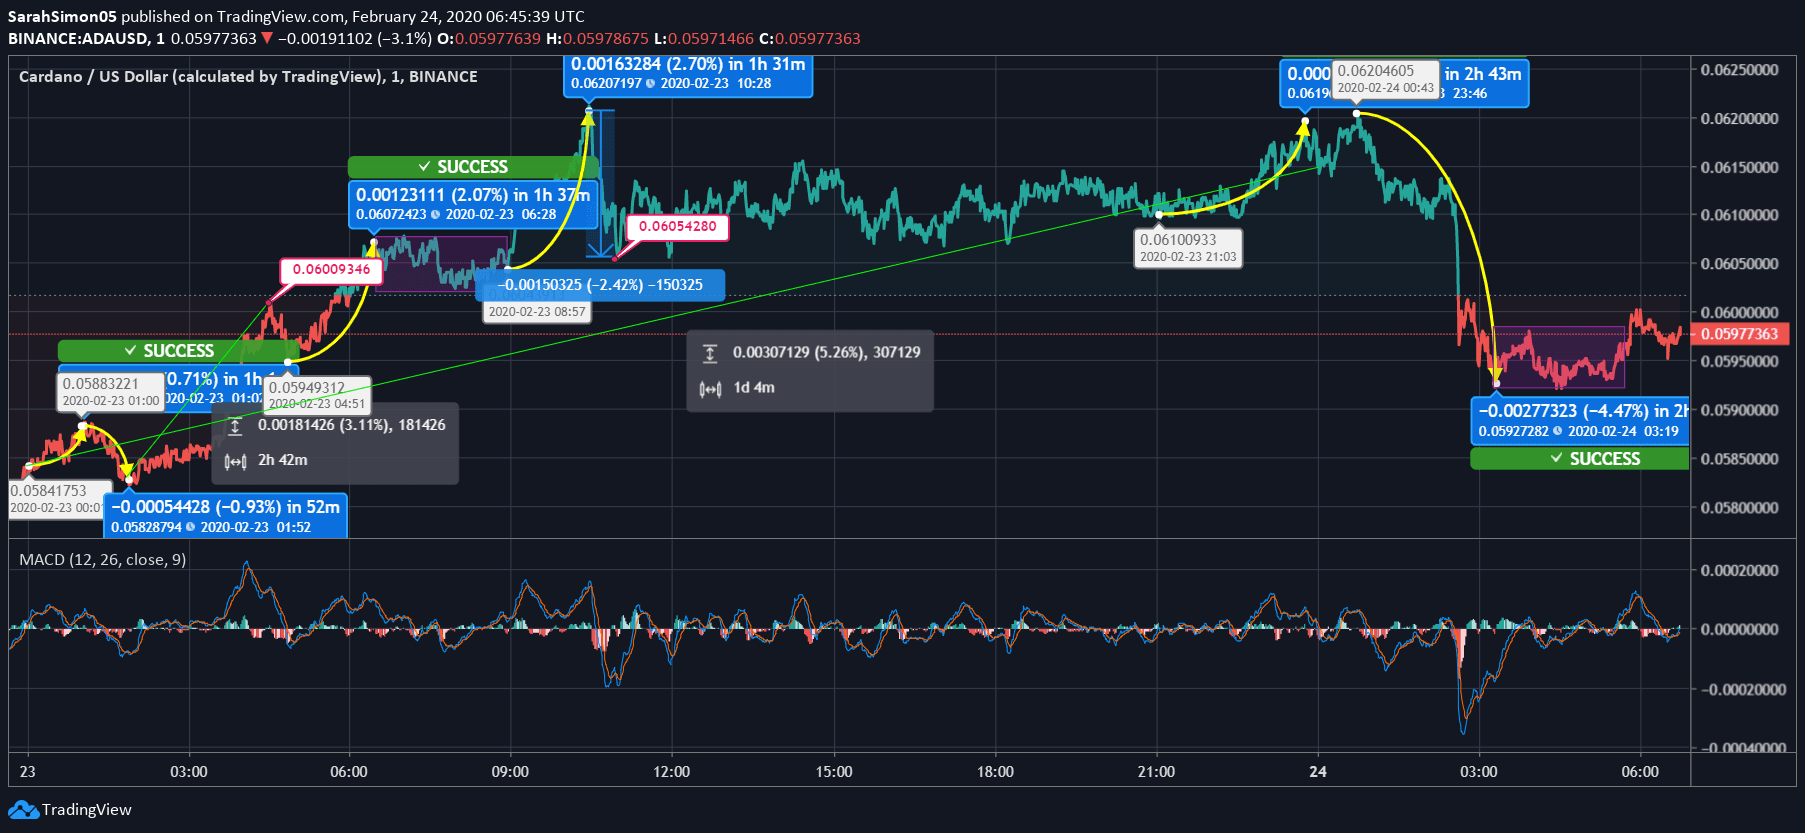Click the 21:00 marker on time axis
The height and width of the screenshot is (833, 1805).
[1156, 772]
